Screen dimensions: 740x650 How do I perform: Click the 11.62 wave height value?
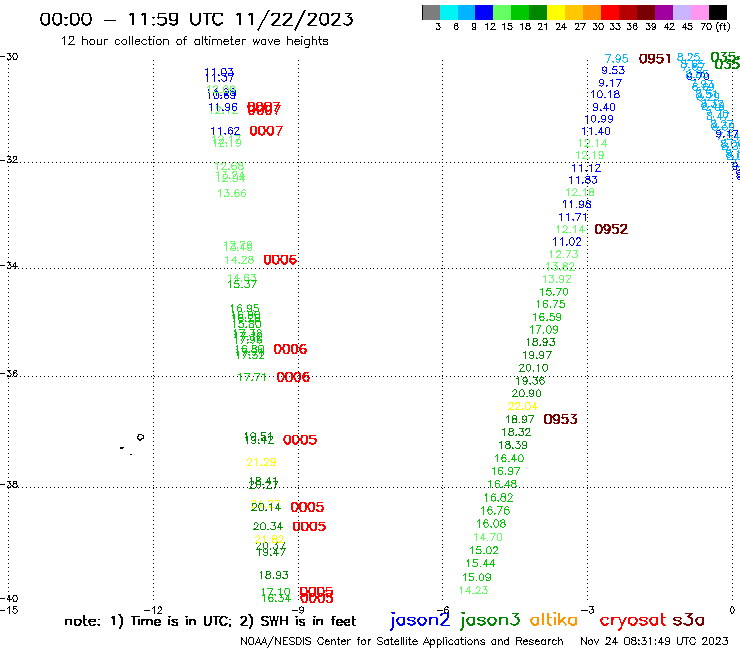pos(225,131)
